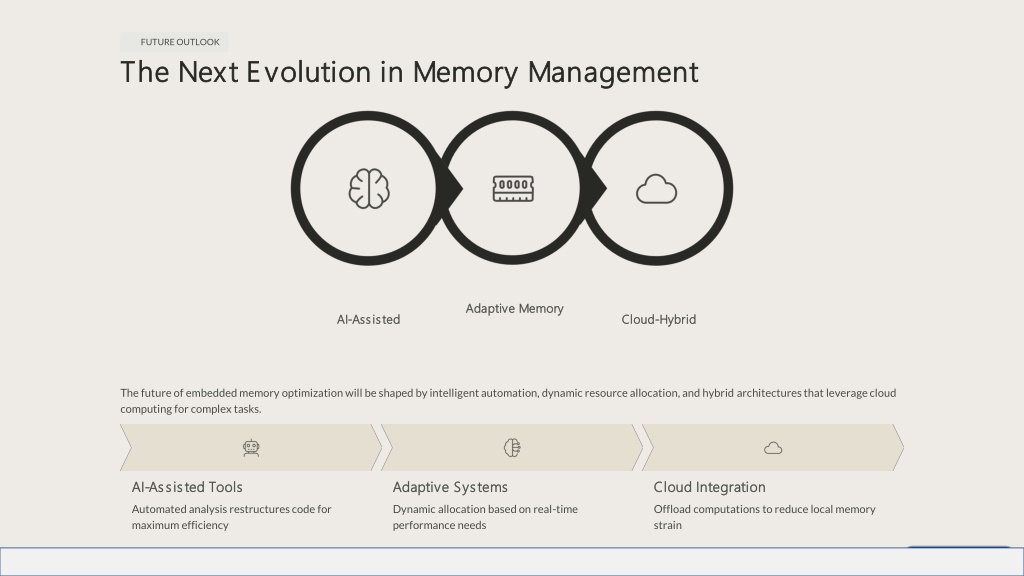Click the cloud icon in third circle
Viewport: 1024px width, 576px height.
(x=656, y=189)
